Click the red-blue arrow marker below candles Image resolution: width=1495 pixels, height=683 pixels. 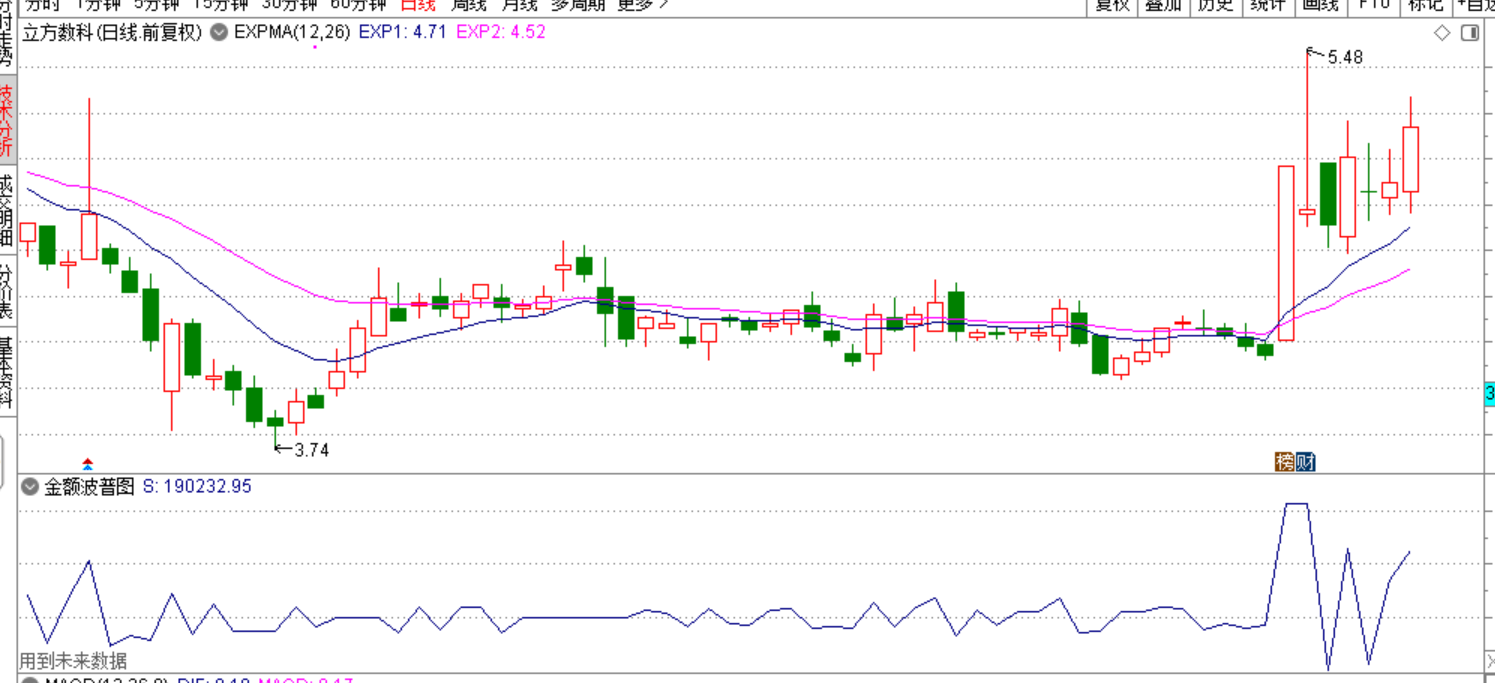(87, 462)
